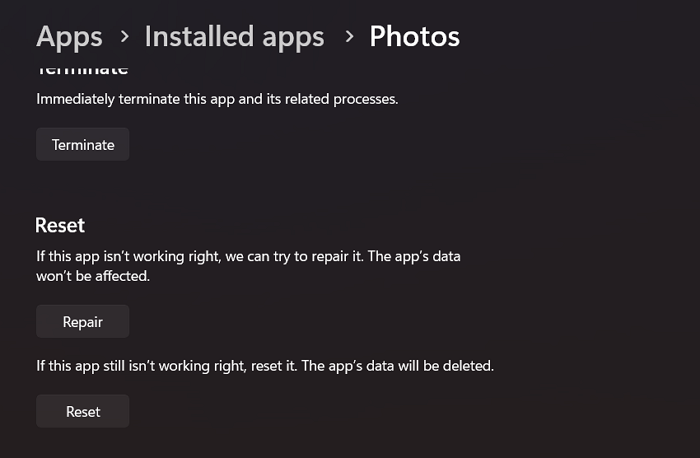Click chevron between Apps and Installed apps
This screenshot has height=458, width=700.
click(124, 37)
